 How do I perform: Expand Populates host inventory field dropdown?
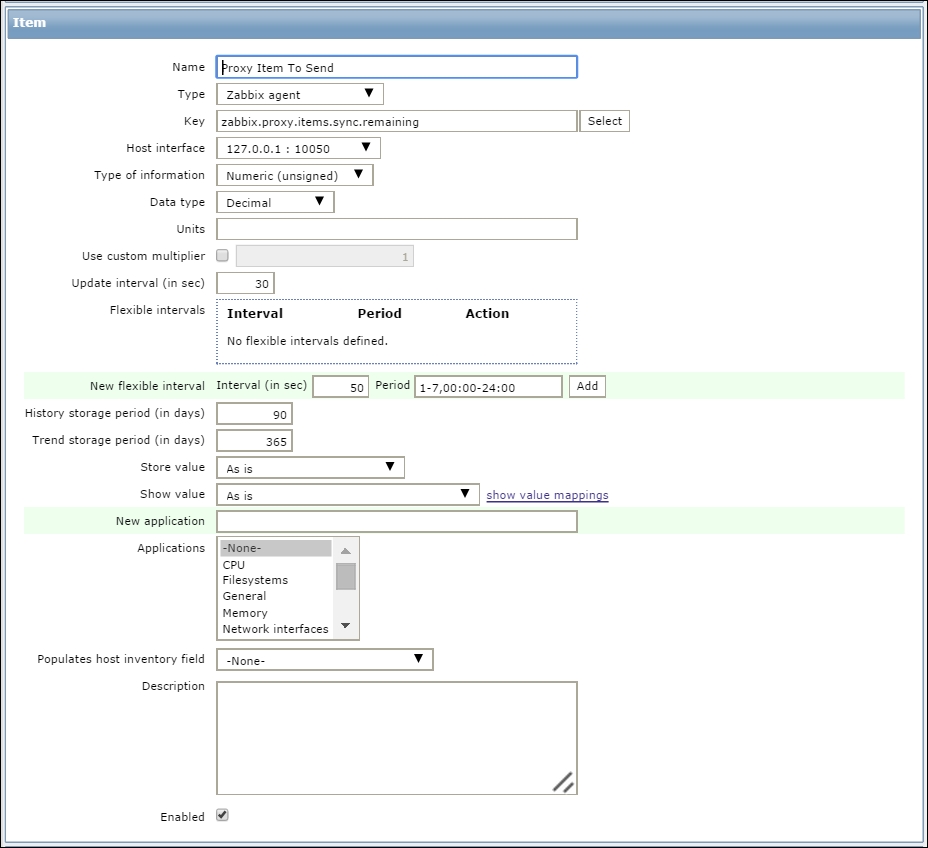(x=324, y=660)
